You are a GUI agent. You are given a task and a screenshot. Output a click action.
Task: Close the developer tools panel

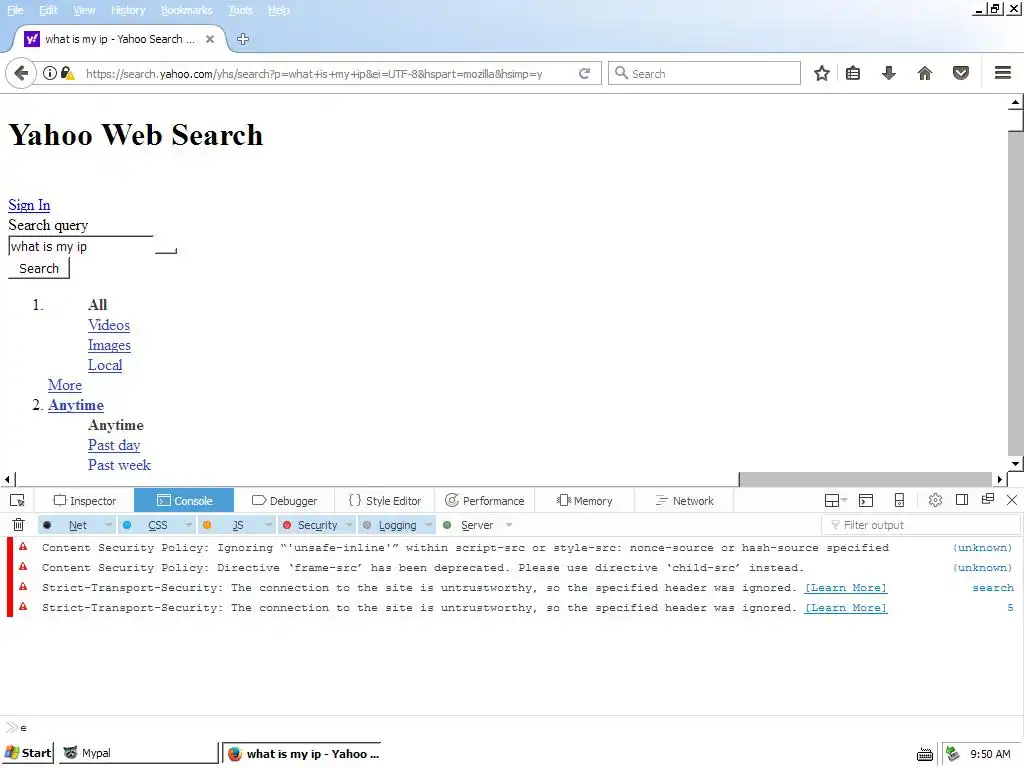[x=1012, y=500]
